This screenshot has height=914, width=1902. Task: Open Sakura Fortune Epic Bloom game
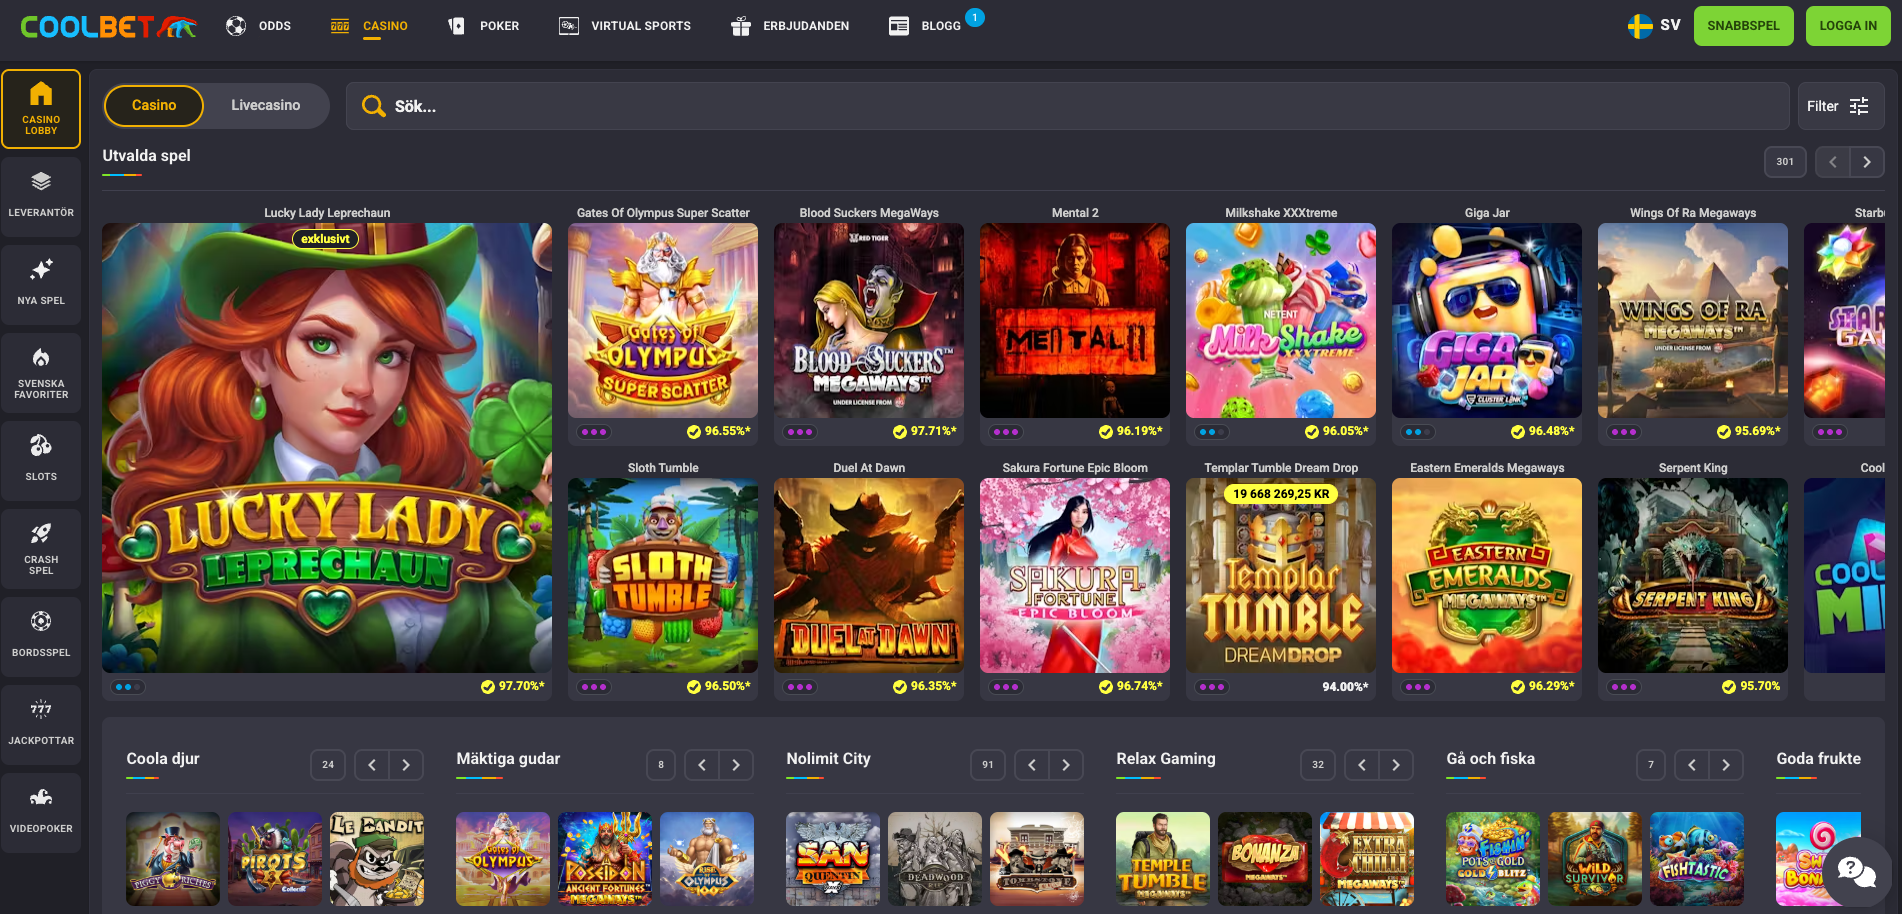tap(1075, 575)
